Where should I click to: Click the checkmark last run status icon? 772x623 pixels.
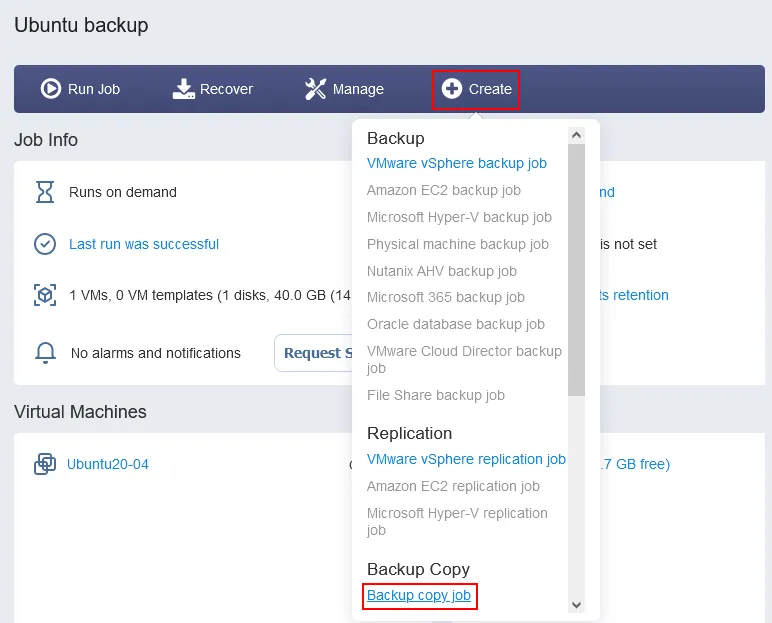(45, 244)
